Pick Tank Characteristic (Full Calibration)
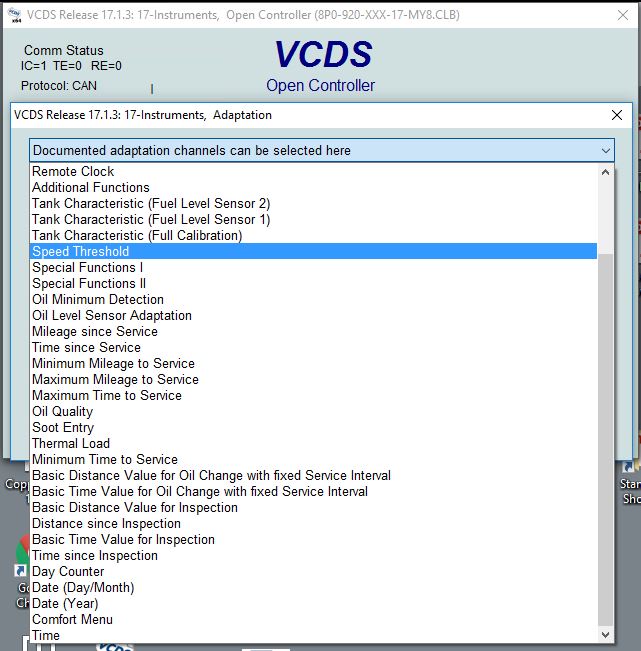The width and height of the screenshot is (641, 651). (313, 235)
